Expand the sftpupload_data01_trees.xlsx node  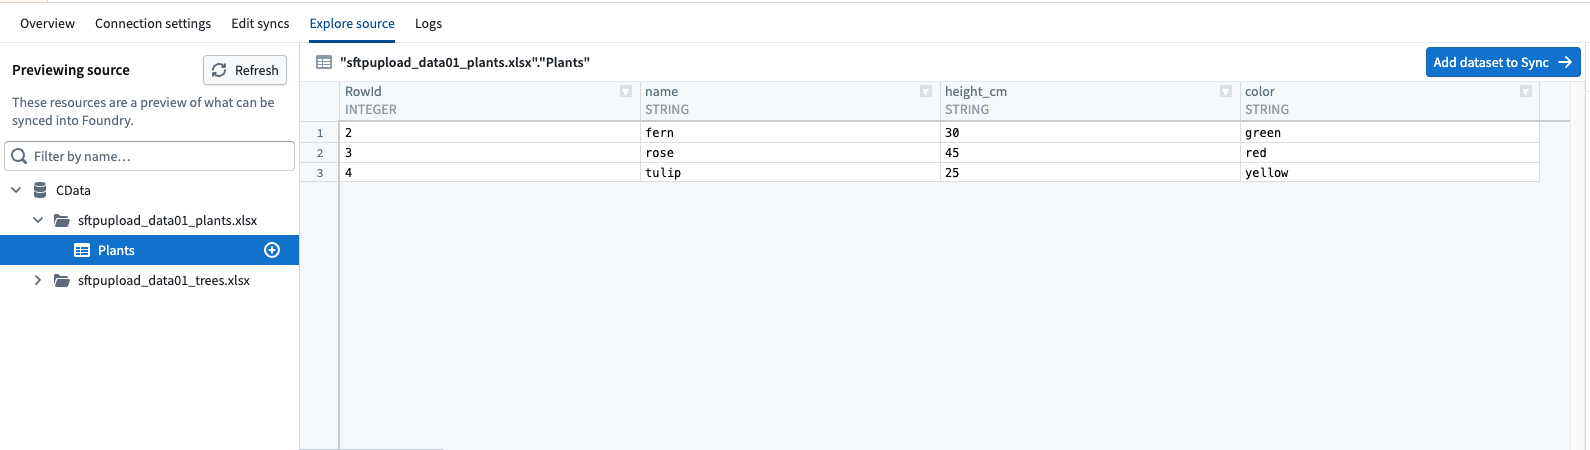click(x=38, y=280)
